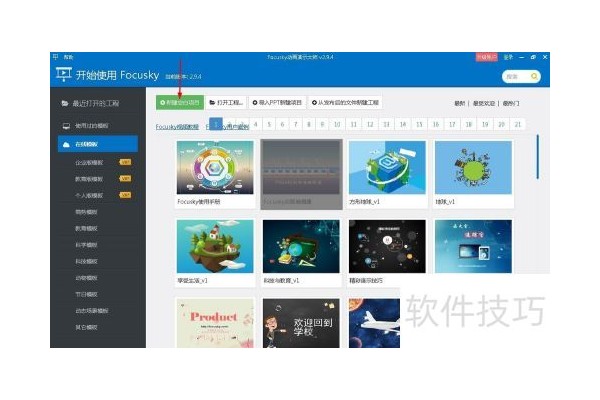
Task: Sort templates by 最热门
Action: (x=510, y=103)
